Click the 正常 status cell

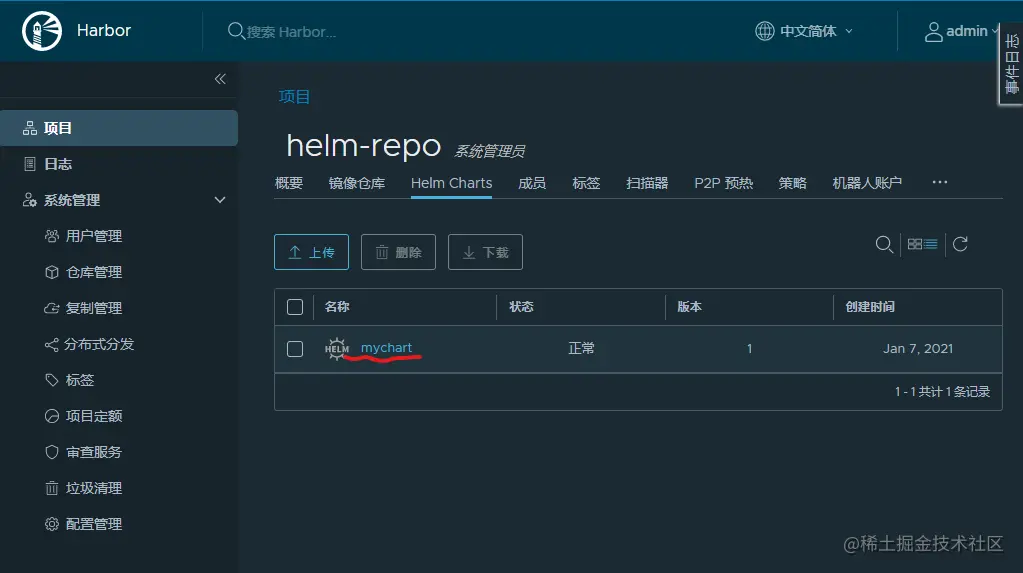[581, 348]
